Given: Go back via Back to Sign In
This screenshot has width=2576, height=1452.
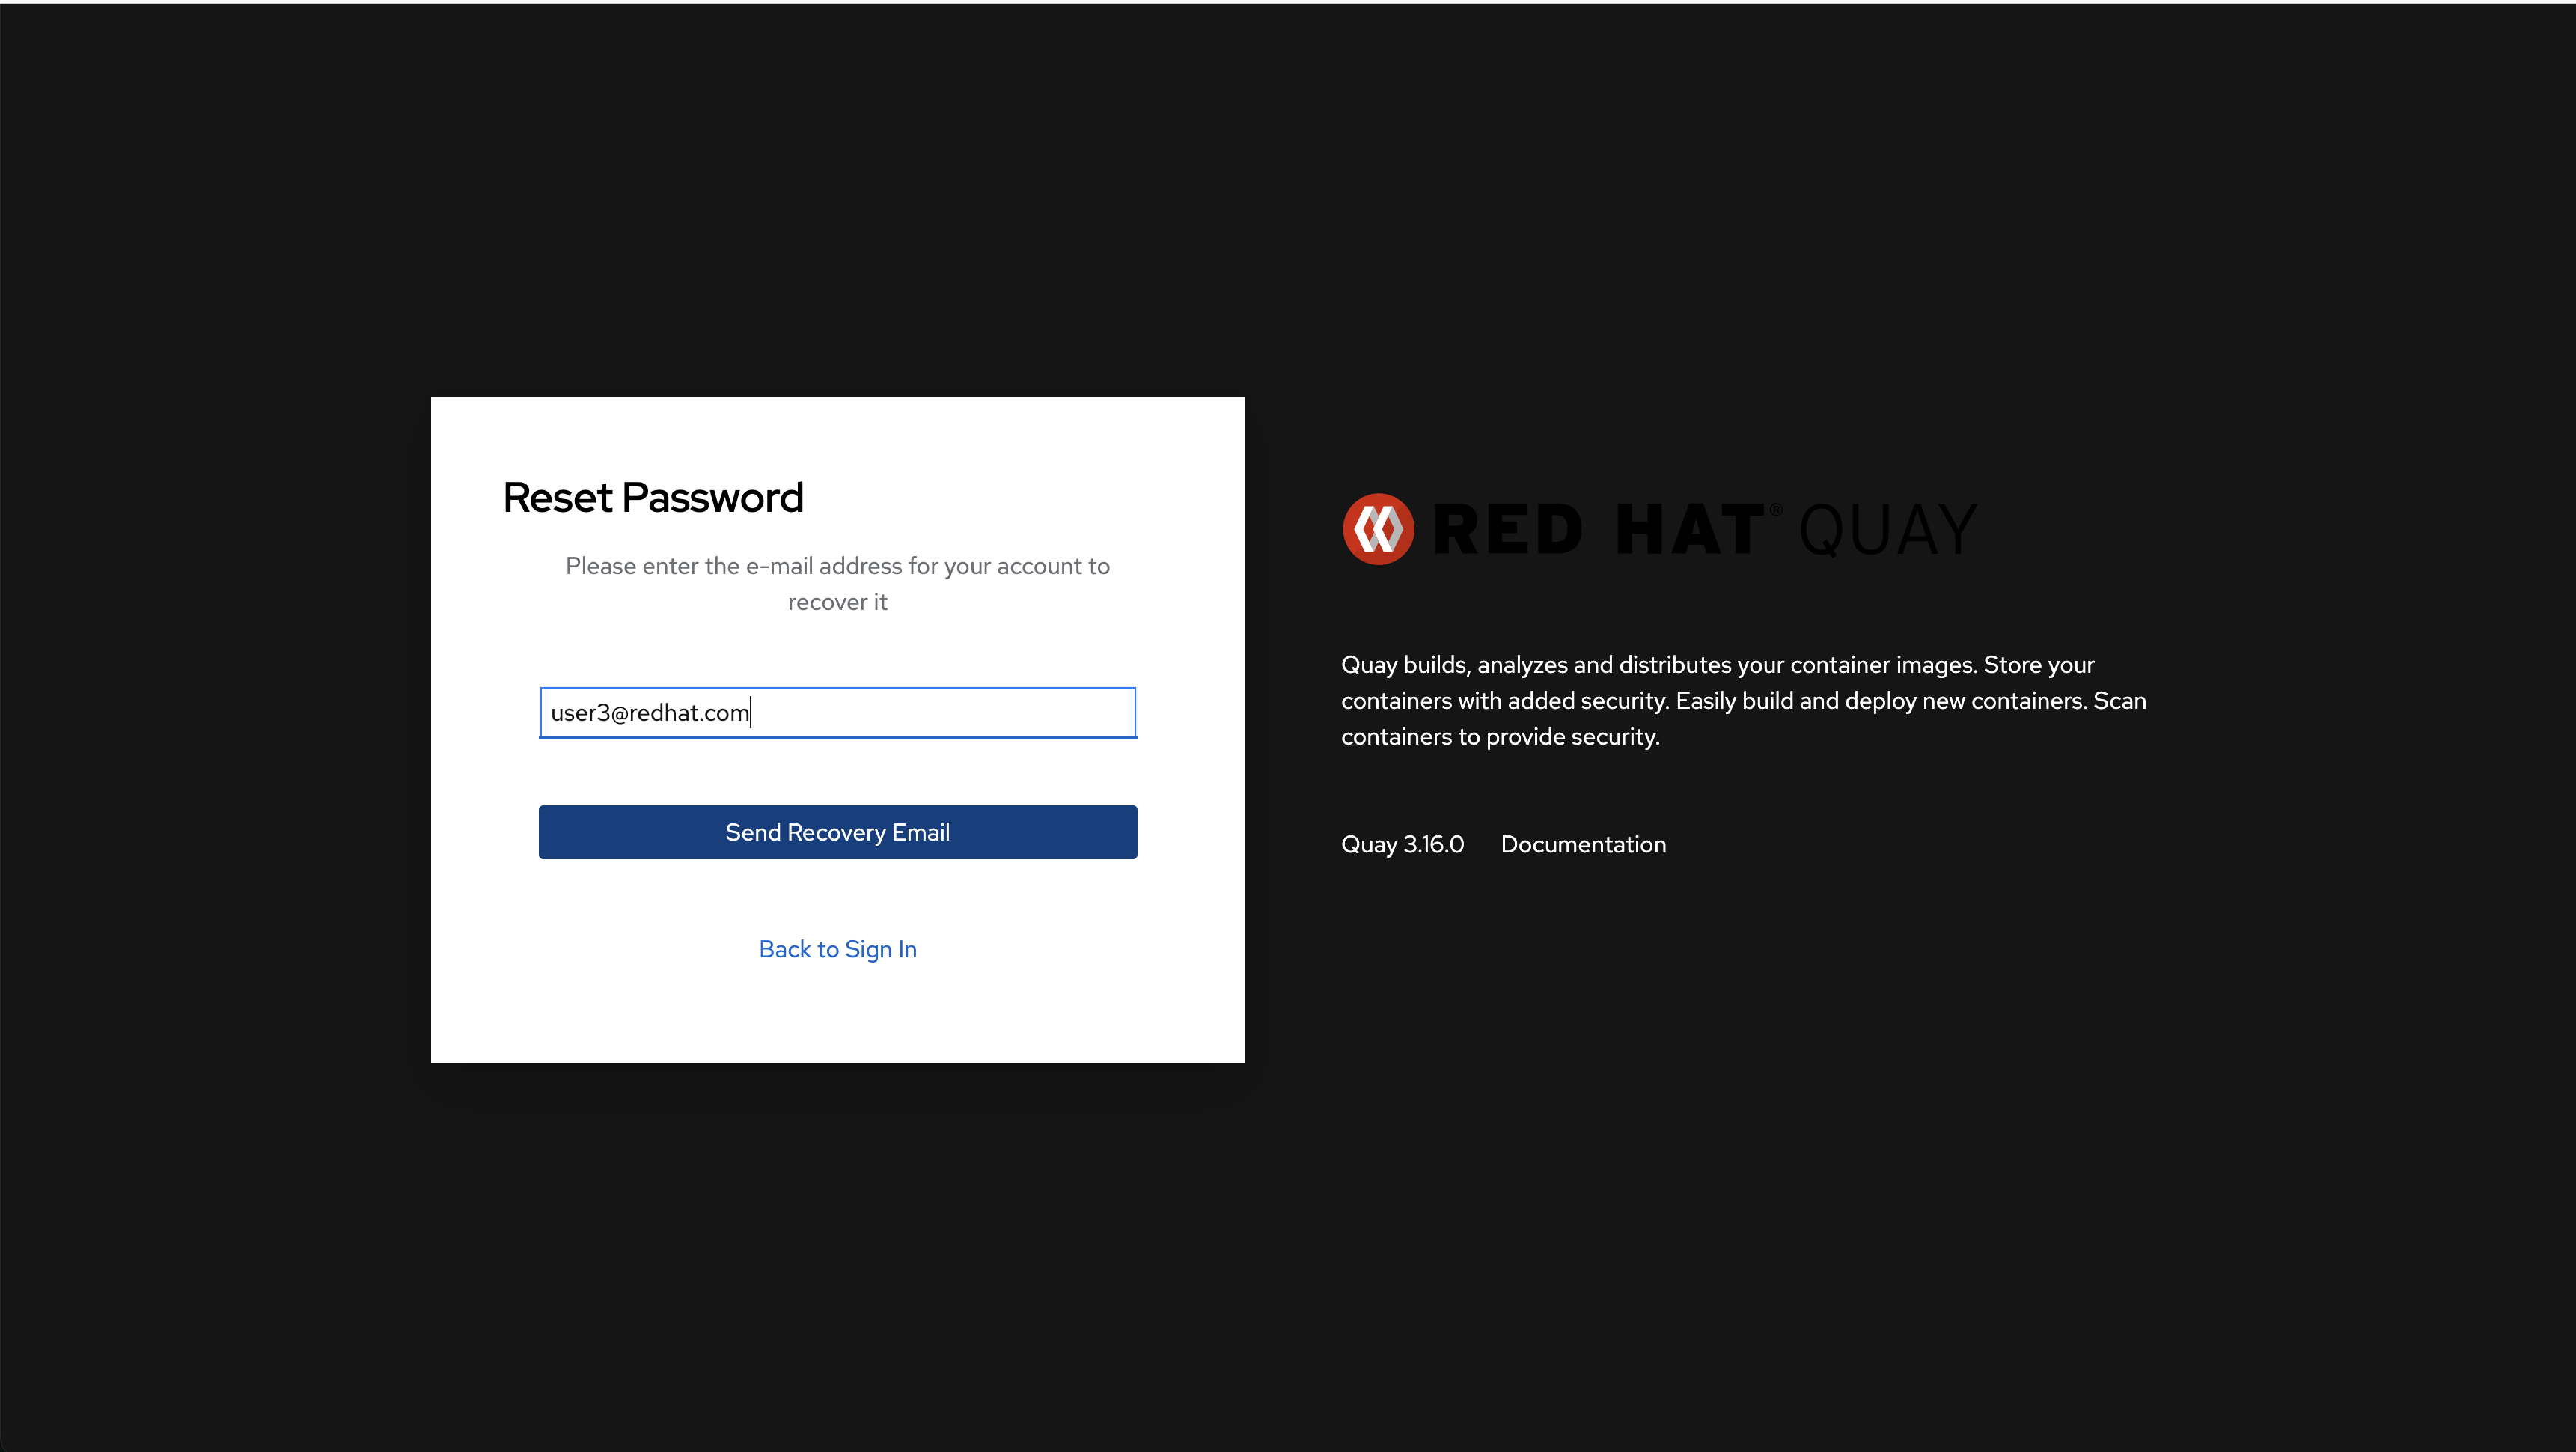Looking at the screenshot, I should coord(837,949).
